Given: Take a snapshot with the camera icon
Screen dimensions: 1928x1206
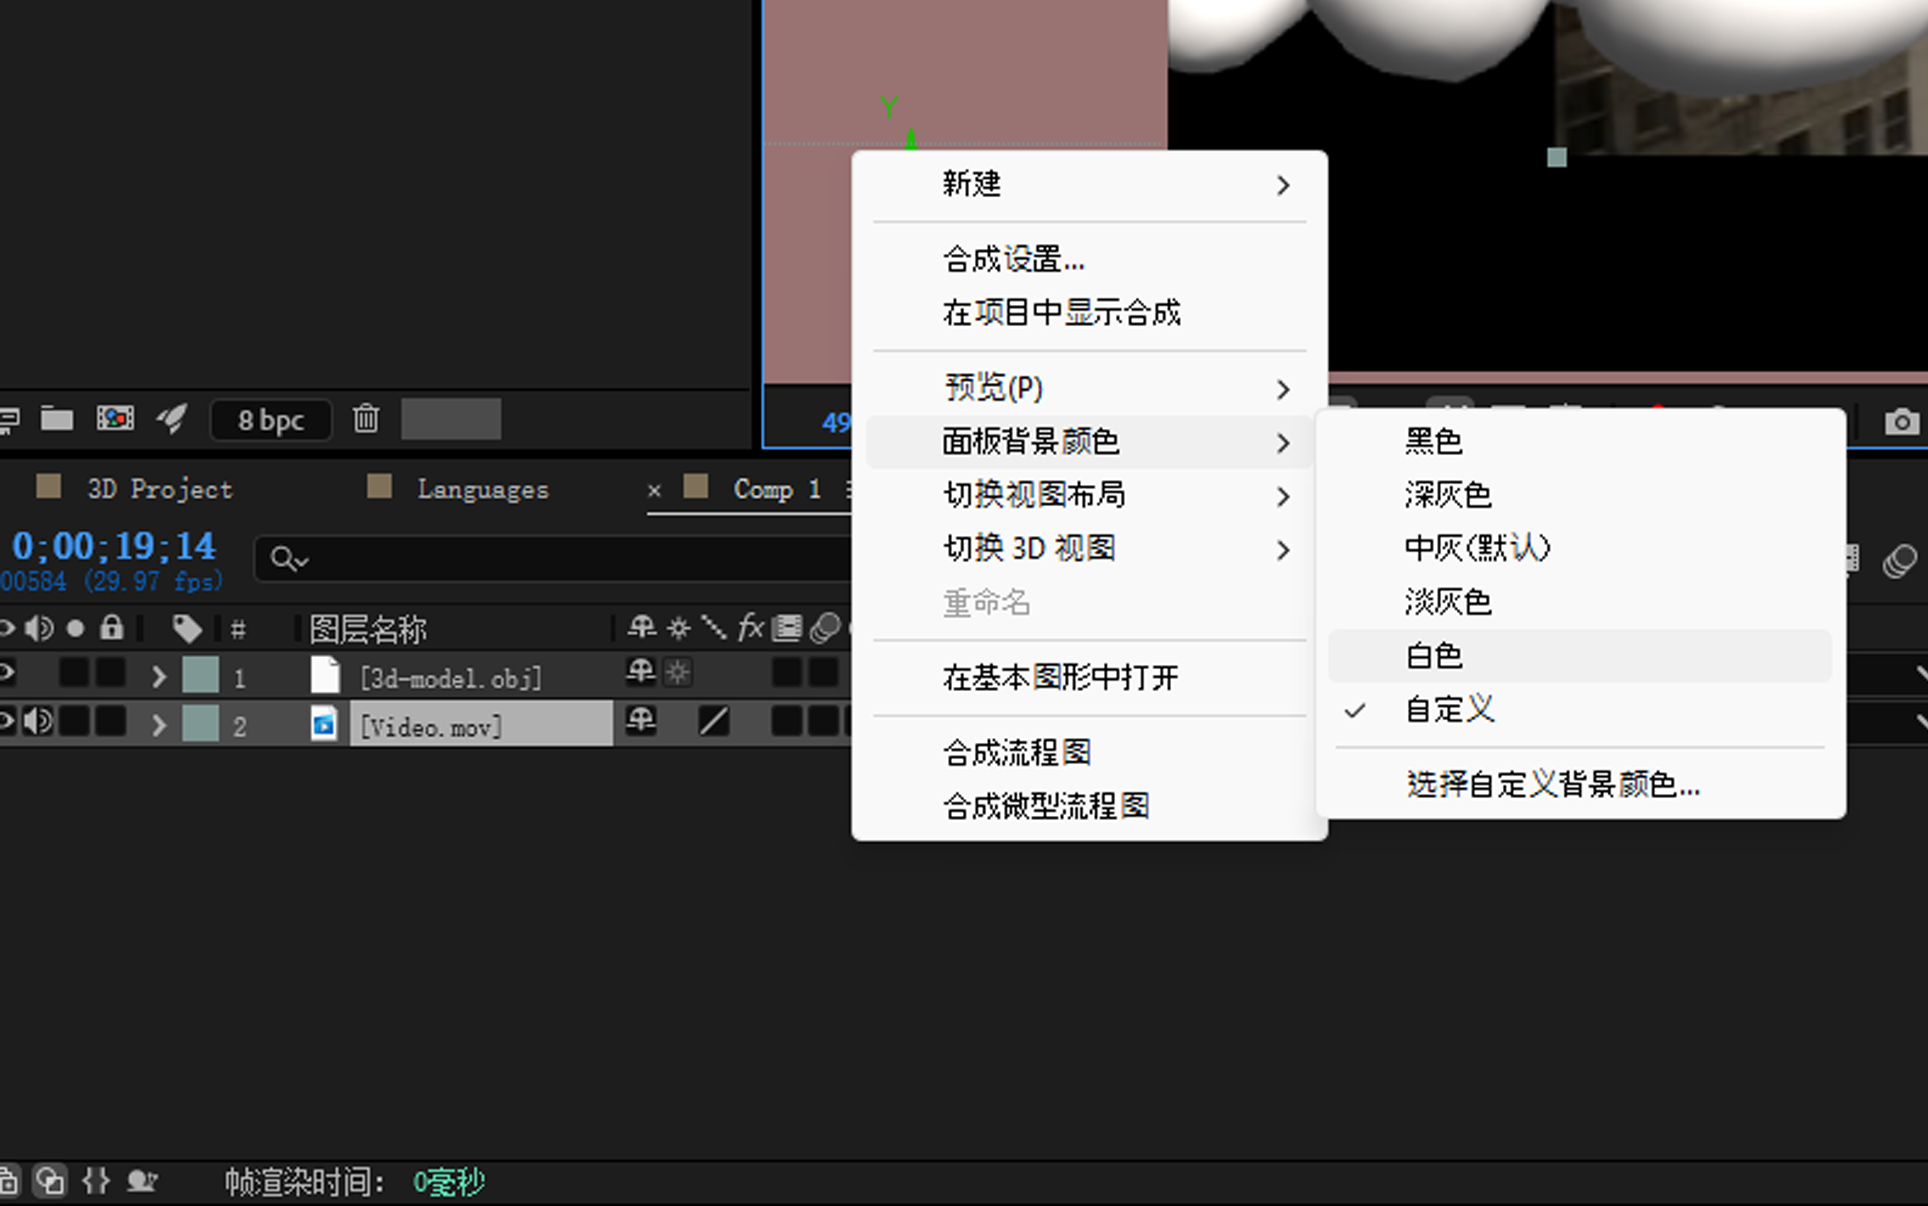Looking at the screenshot, I should click(1901, 422).
